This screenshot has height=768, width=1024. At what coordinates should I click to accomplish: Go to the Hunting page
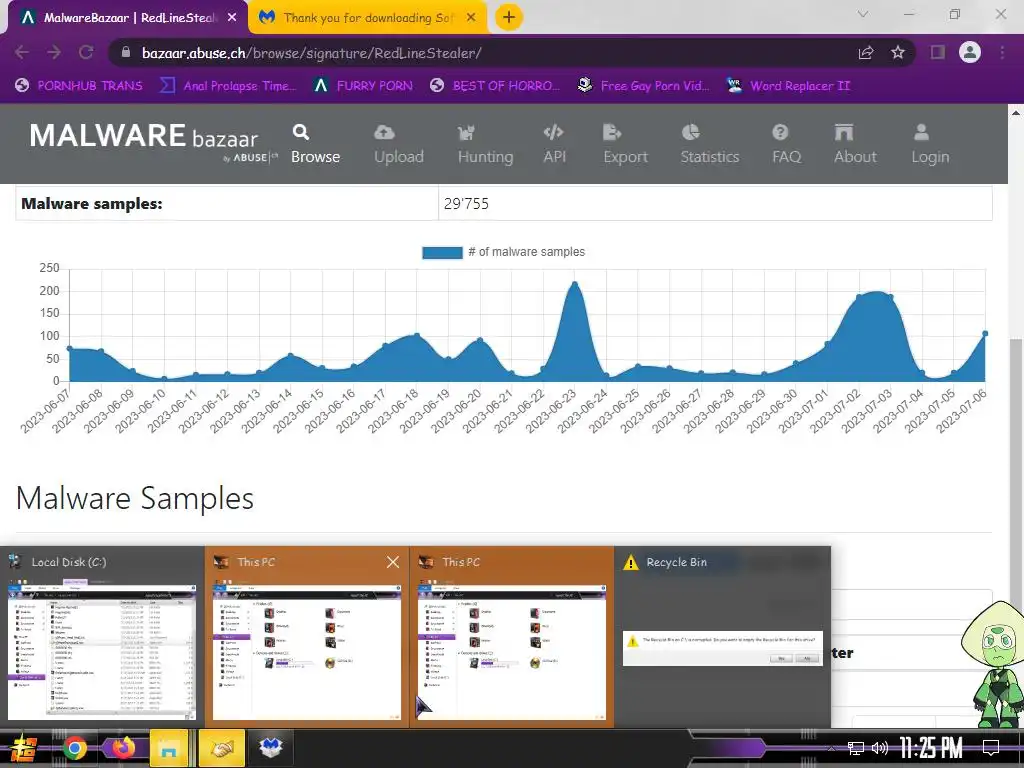[x=485, y=144]
